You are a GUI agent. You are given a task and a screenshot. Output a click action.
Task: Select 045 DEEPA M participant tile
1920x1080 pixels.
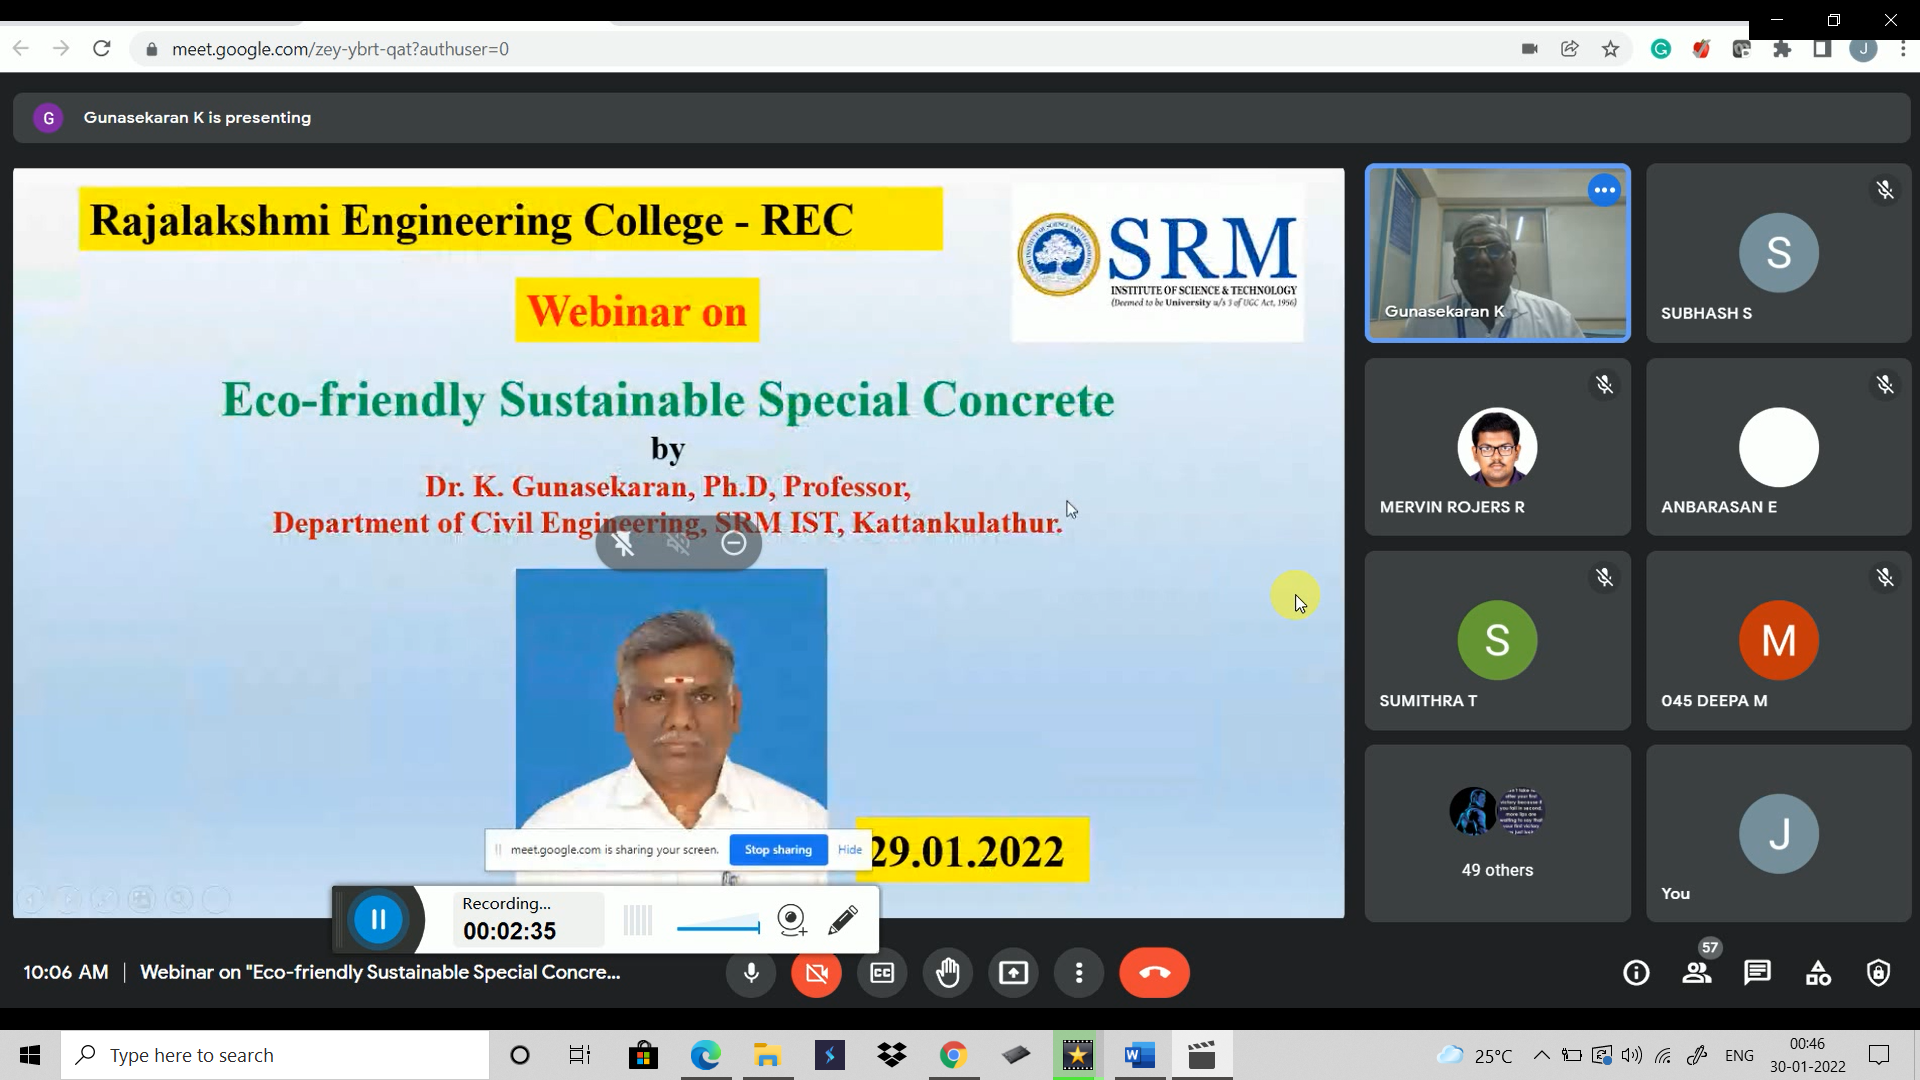(x=1778, y=640)
